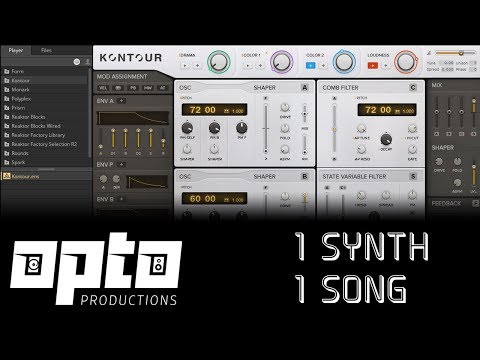Image resolution: width=480 pixels, height=360 pixels.
Task: Switch to the Player tab
Action: [x=16, y=50]
